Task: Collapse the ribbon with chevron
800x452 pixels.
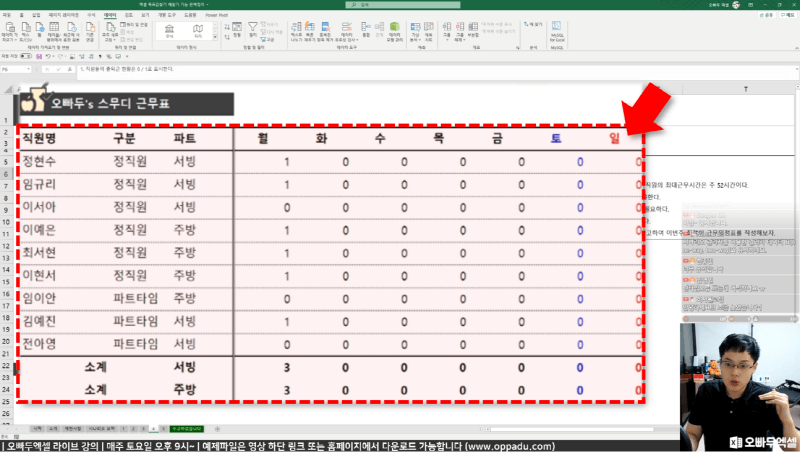Action: (796, 47)
